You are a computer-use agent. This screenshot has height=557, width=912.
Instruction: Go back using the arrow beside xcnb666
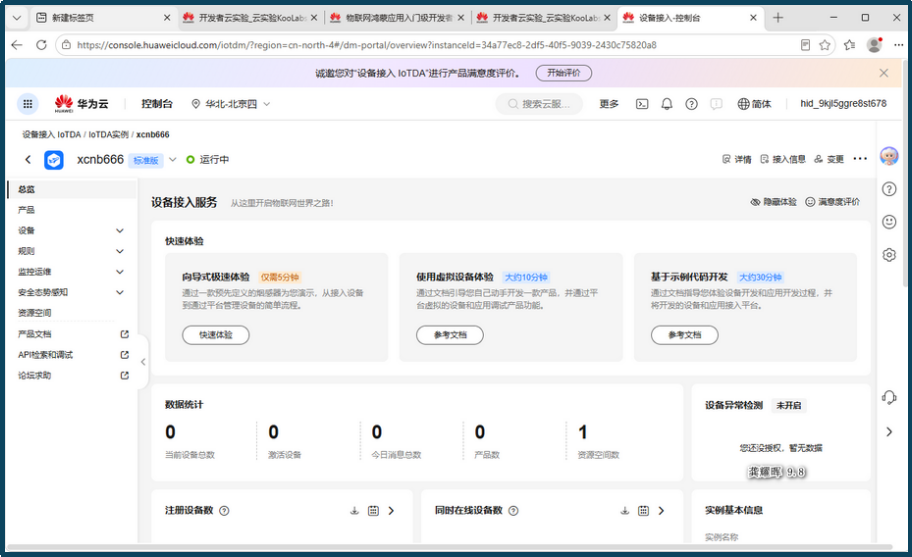pos(28,159)
